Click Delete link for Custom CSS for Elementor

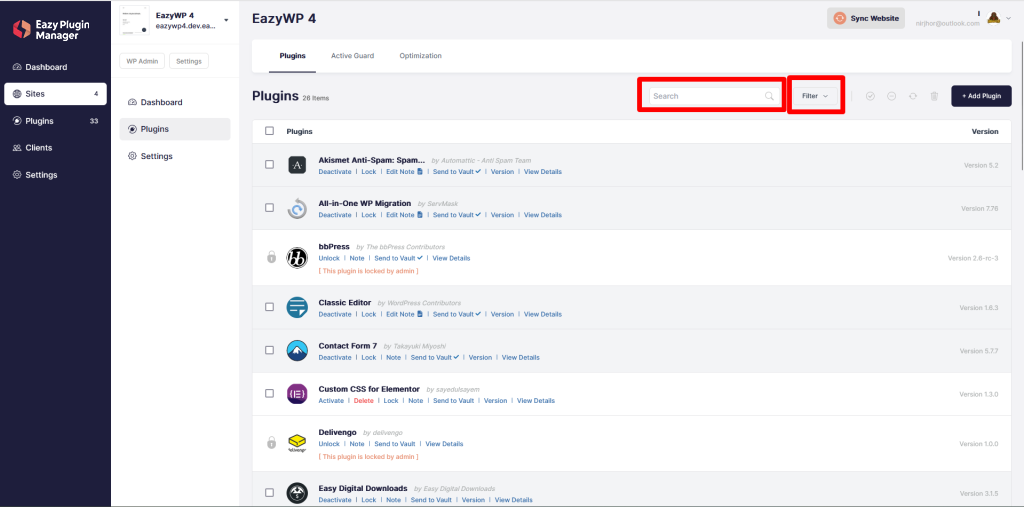[364, 401]
